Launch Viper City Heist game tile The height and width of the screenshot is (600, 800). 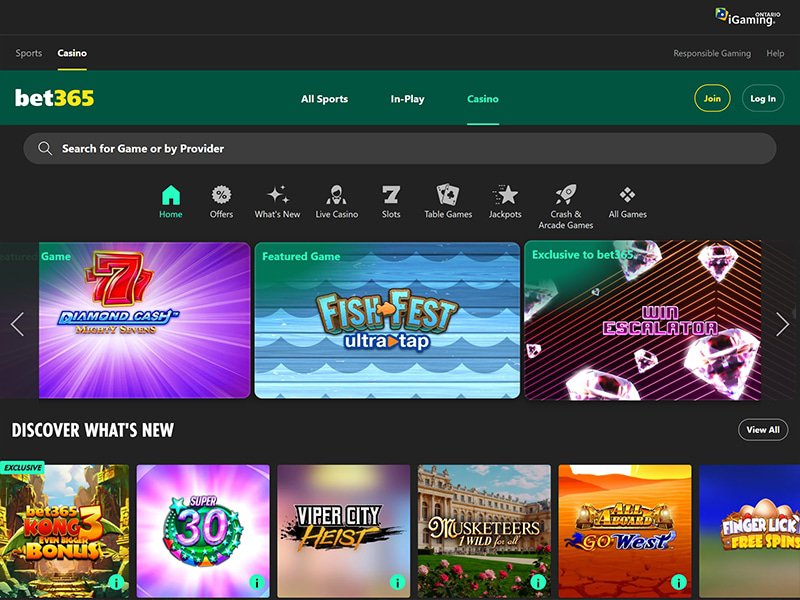(343, 531)
